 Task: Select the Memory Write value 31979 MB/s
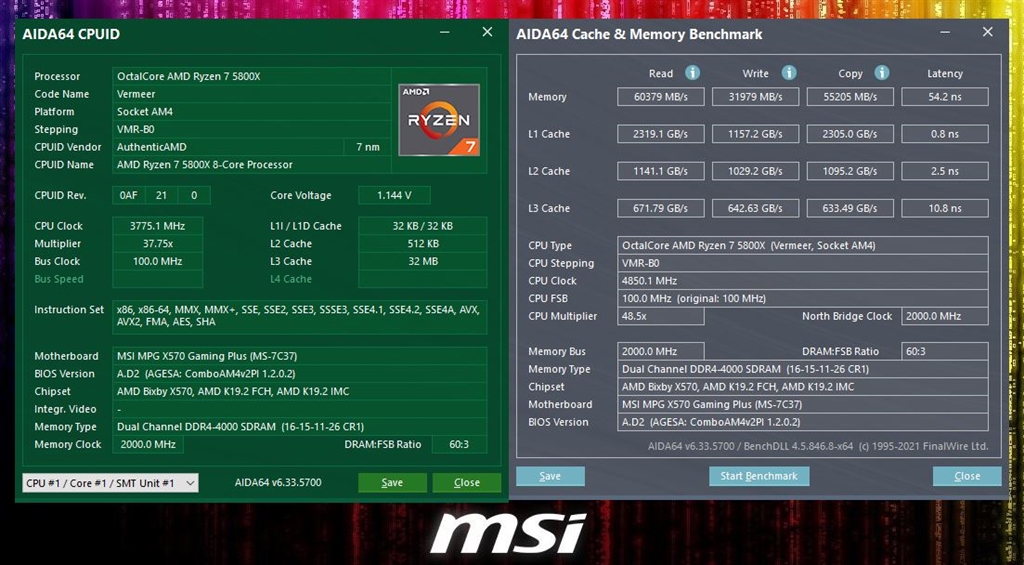(756, 97)
